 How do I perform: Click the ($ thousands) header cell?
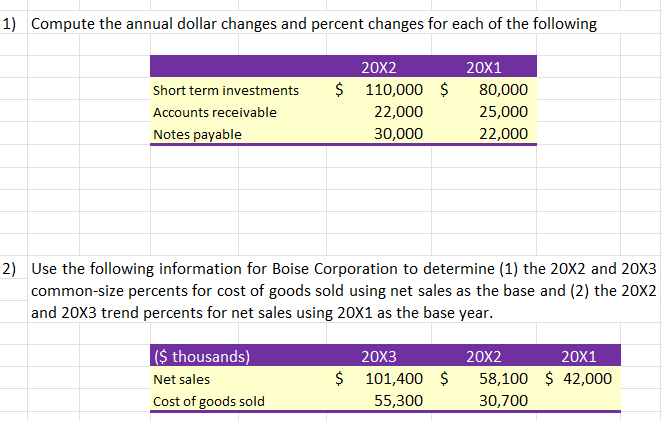[x=200, y=358]
